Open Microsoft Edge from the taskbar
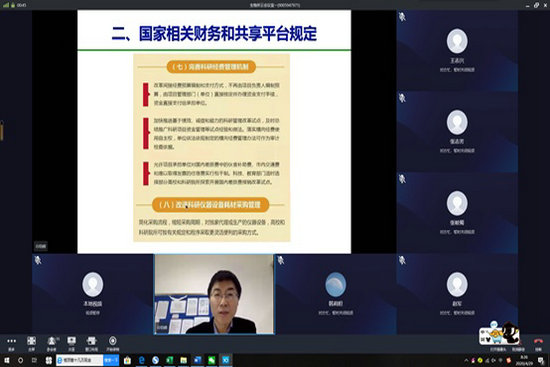This screenshot has height=367, width=550. pos(142,360)
